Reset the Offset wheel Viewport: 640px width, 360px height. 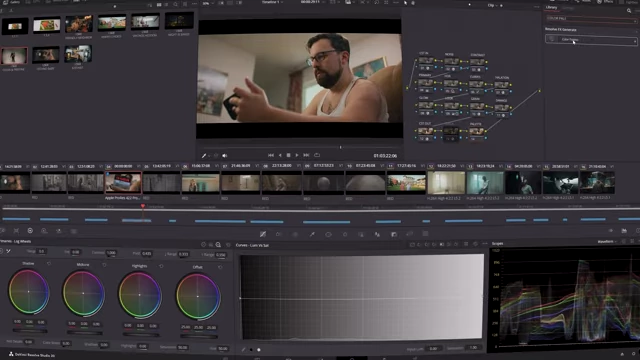220,267
